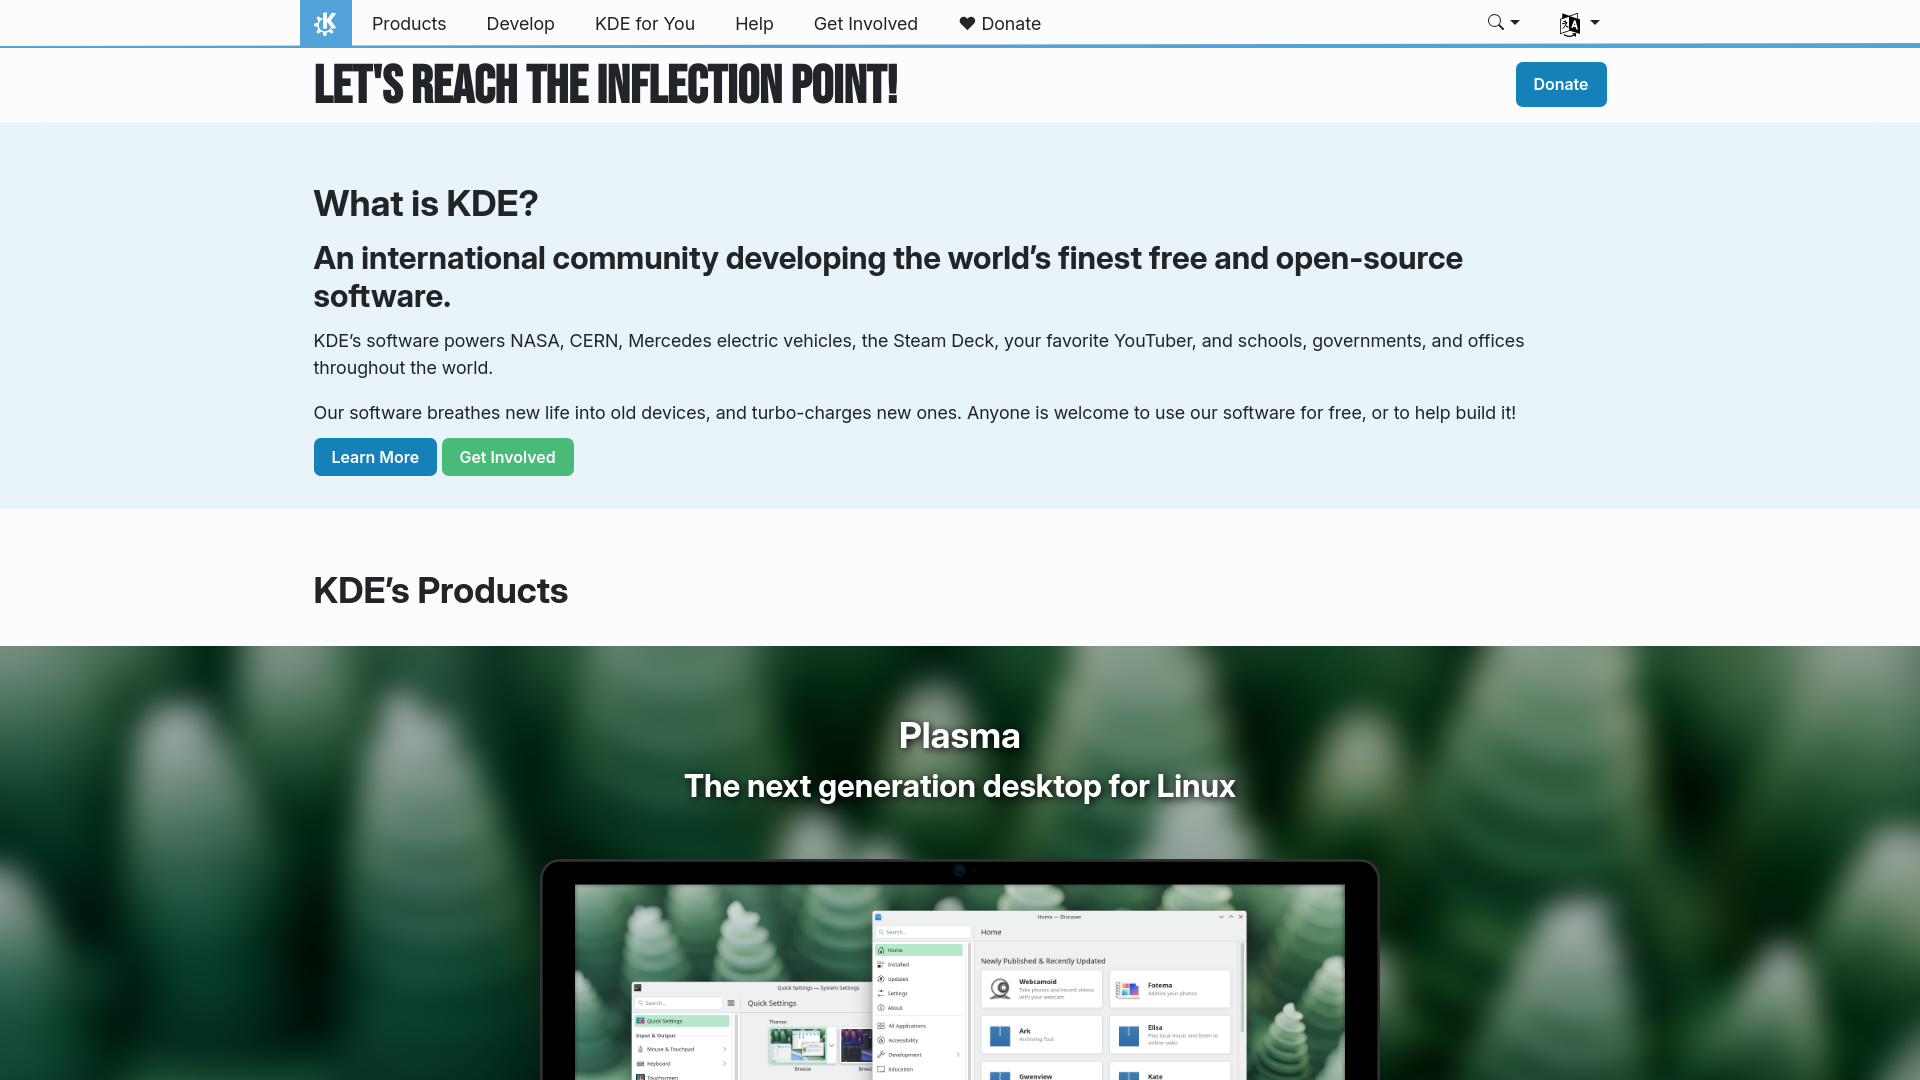Click the KDE's Products heading

tap(441, 590)
